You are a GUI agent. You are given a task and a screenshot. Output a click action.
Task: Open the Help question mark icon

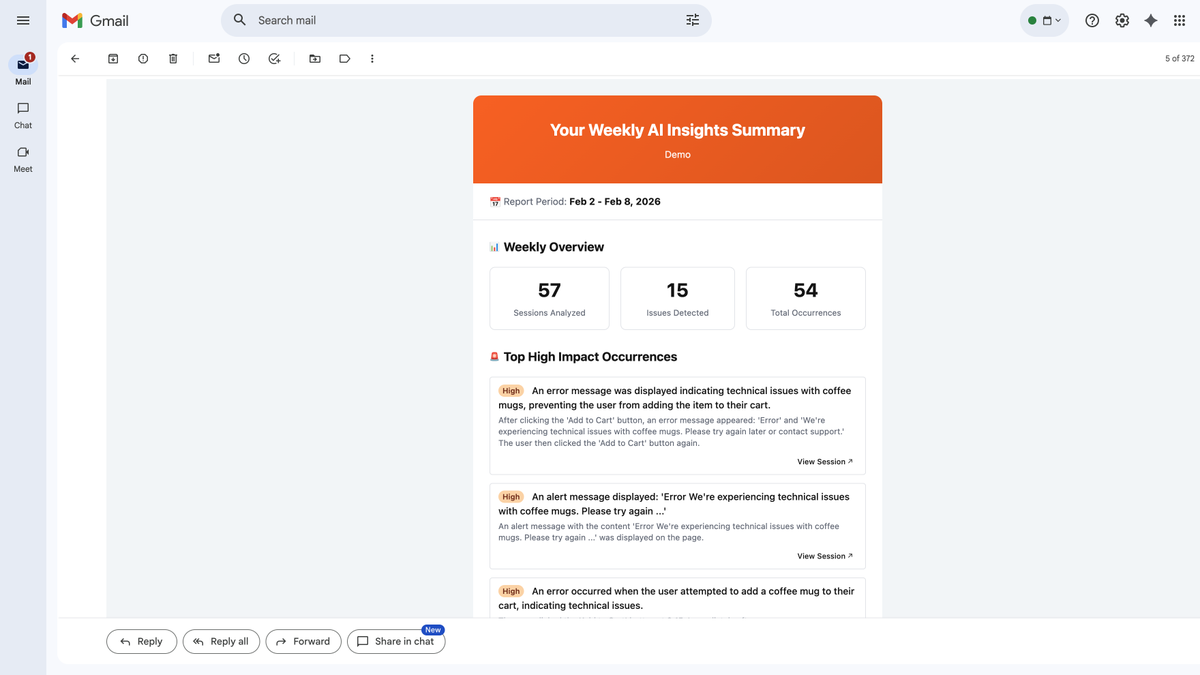point(1092,20)
